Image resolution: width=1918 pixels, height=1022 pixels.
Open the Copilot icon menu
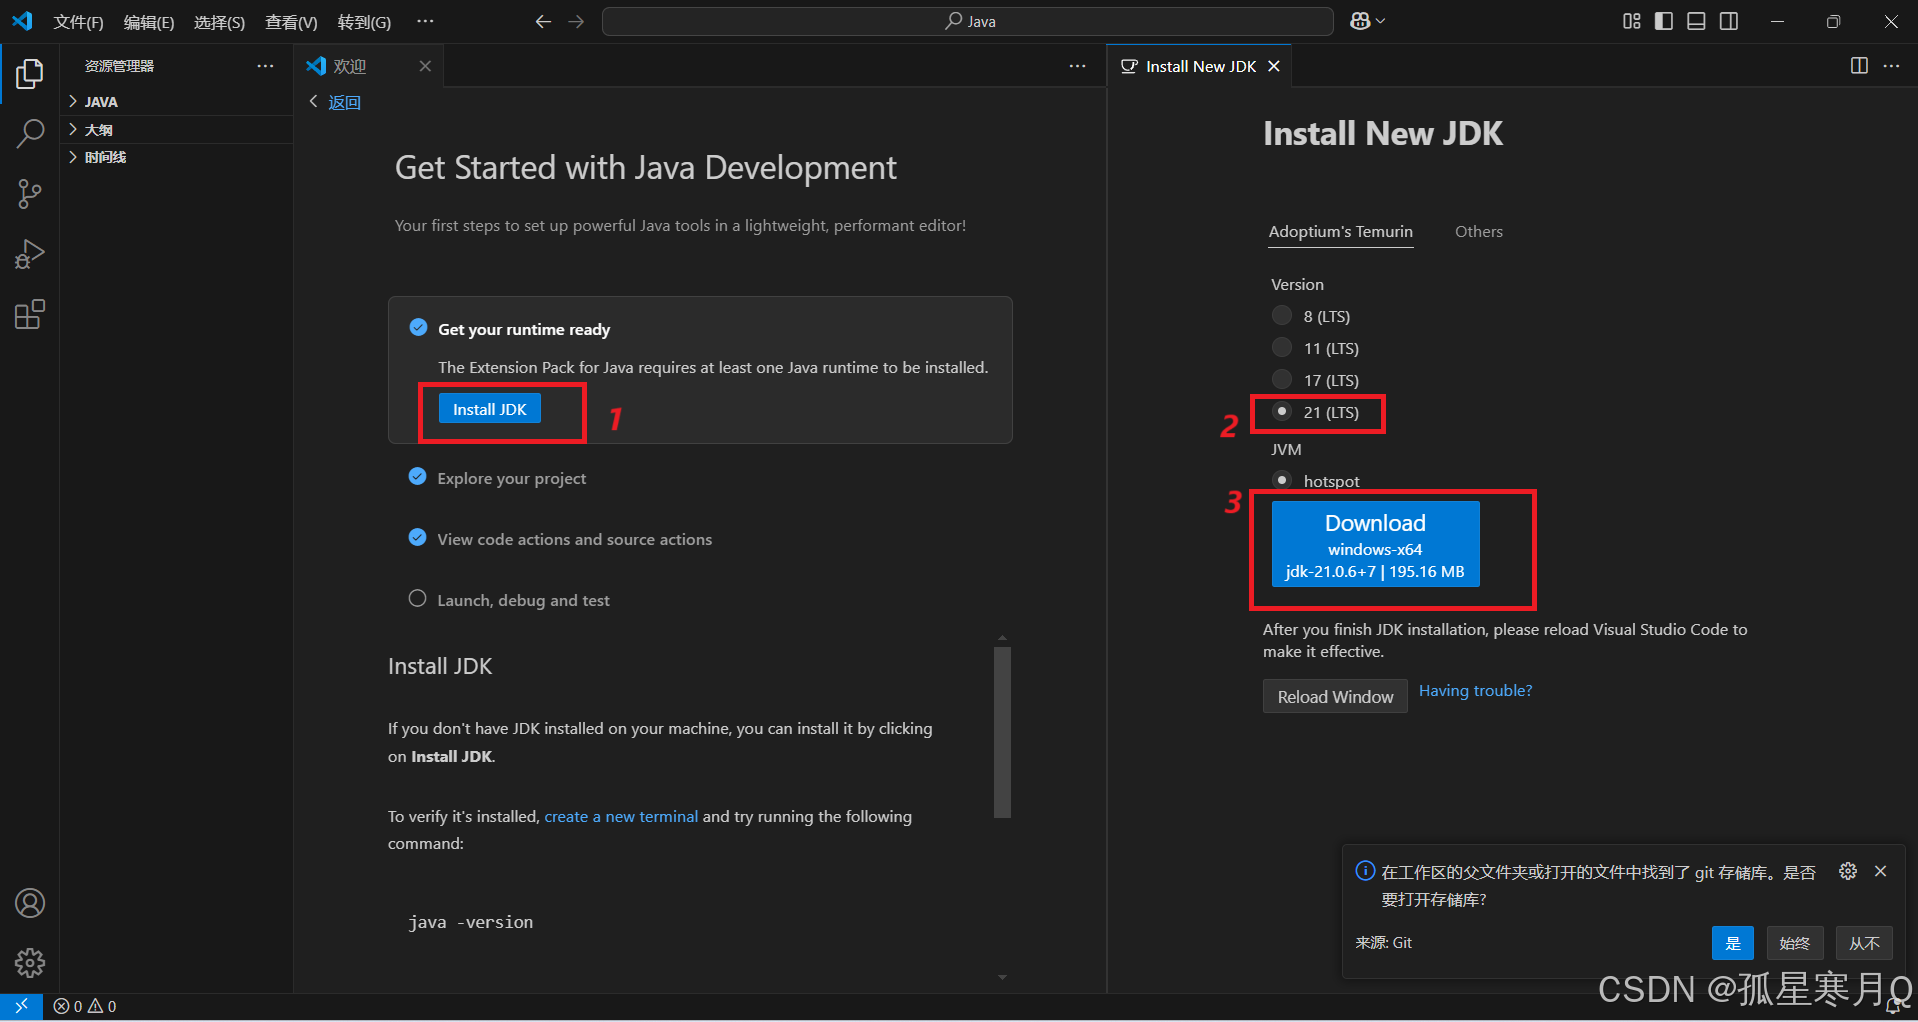pyautogui.click(x=1367, y=21)
